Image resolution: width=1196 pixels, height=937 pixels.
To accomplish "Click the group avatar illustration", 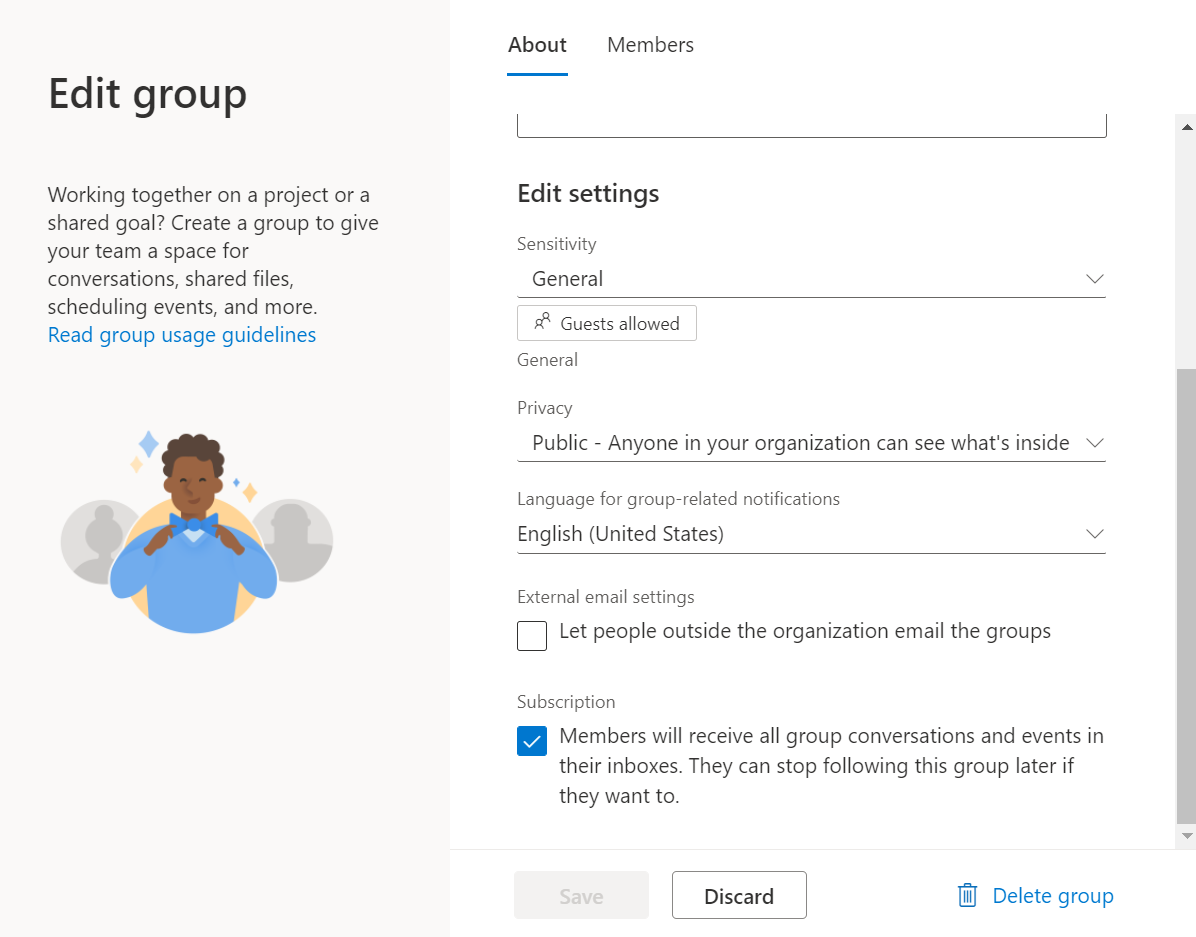I will 194,532.
